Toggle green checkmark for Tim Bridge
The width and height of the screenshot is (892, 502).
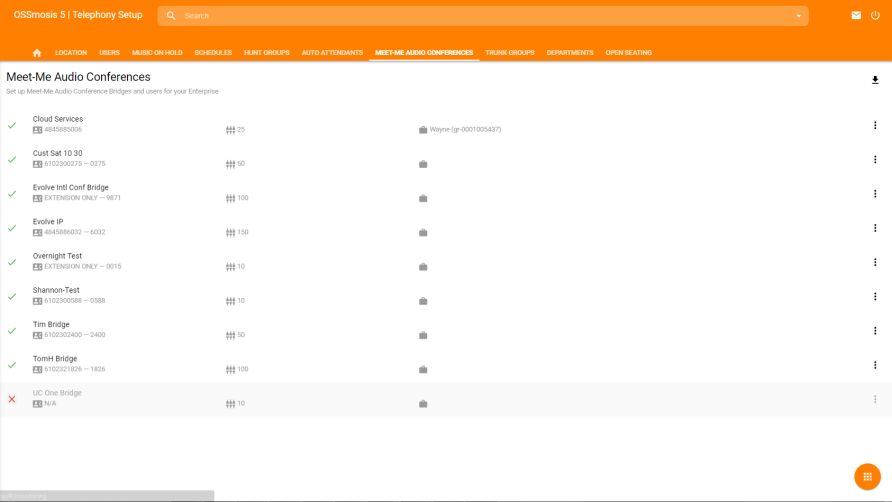point(12,331)
